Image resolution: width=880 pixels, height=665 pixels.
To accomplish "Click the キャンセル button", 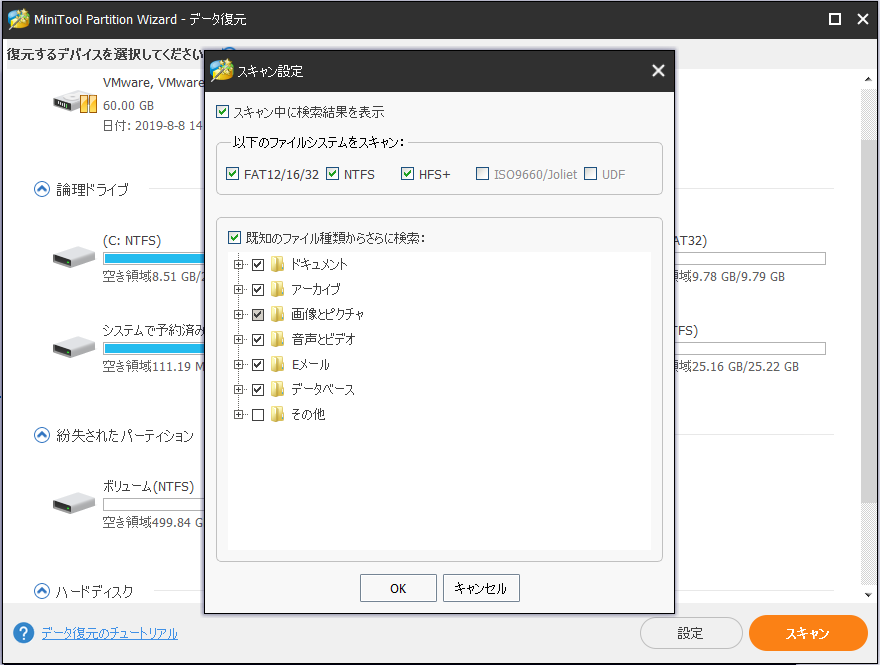I will click(481, 588).
